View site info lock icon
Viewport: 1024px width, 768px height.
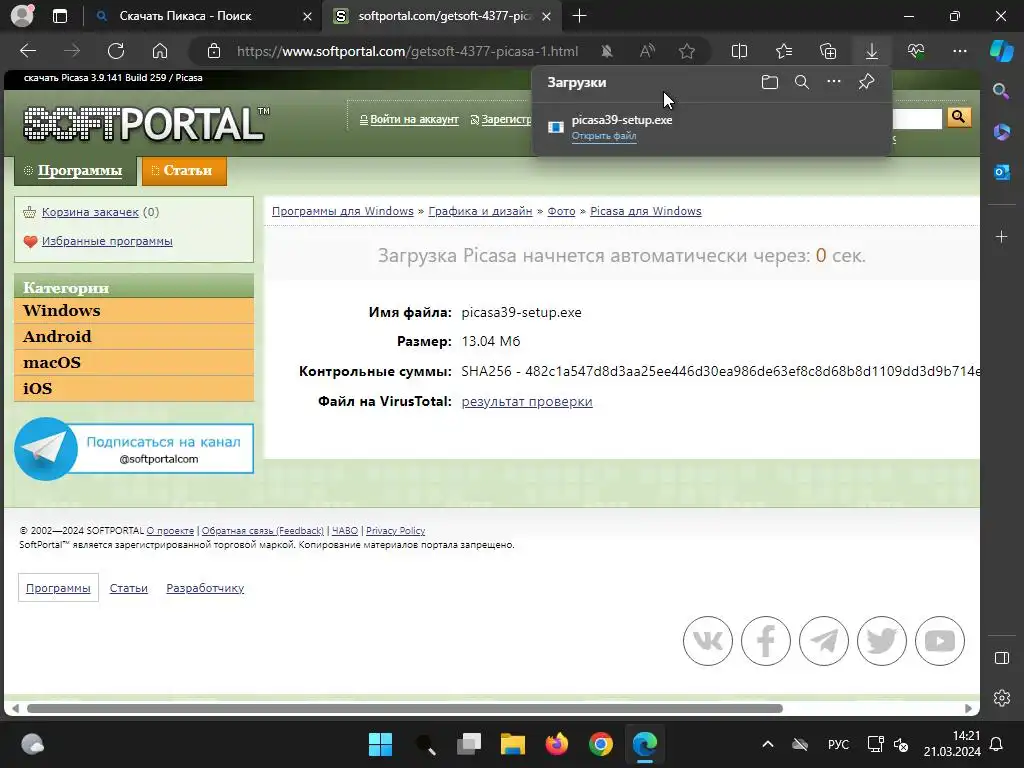pyautogui.click(x=214, y=51)
